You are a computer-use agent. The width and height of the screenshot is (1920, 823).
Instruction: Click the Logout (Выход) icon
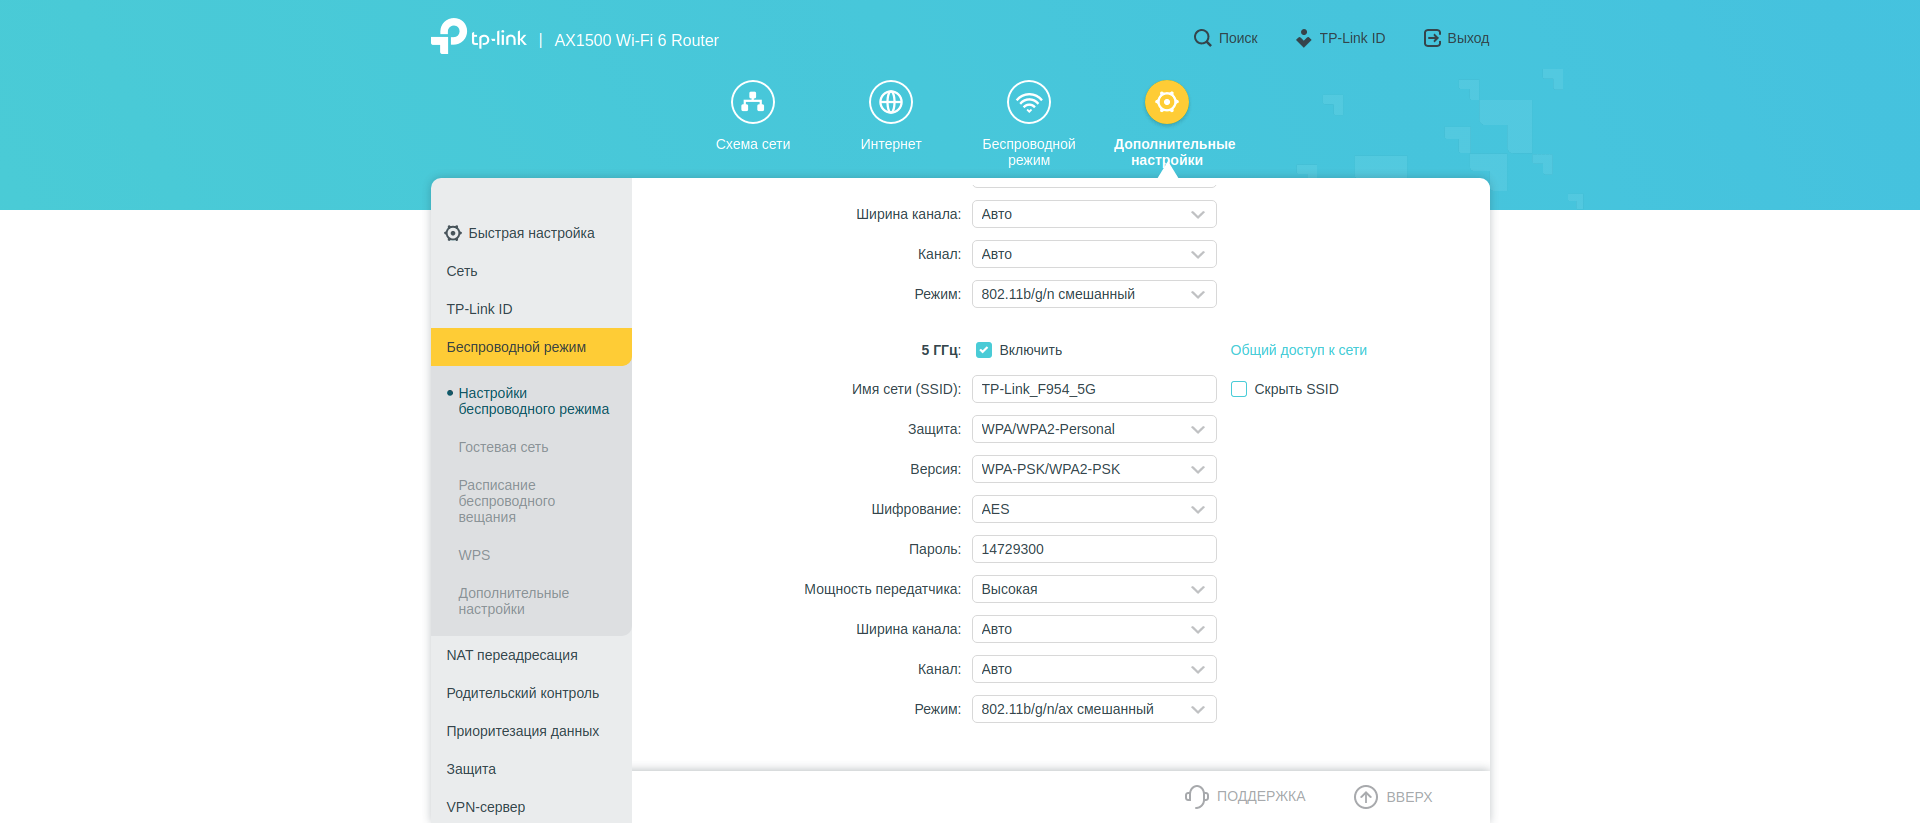[1432, 38]
